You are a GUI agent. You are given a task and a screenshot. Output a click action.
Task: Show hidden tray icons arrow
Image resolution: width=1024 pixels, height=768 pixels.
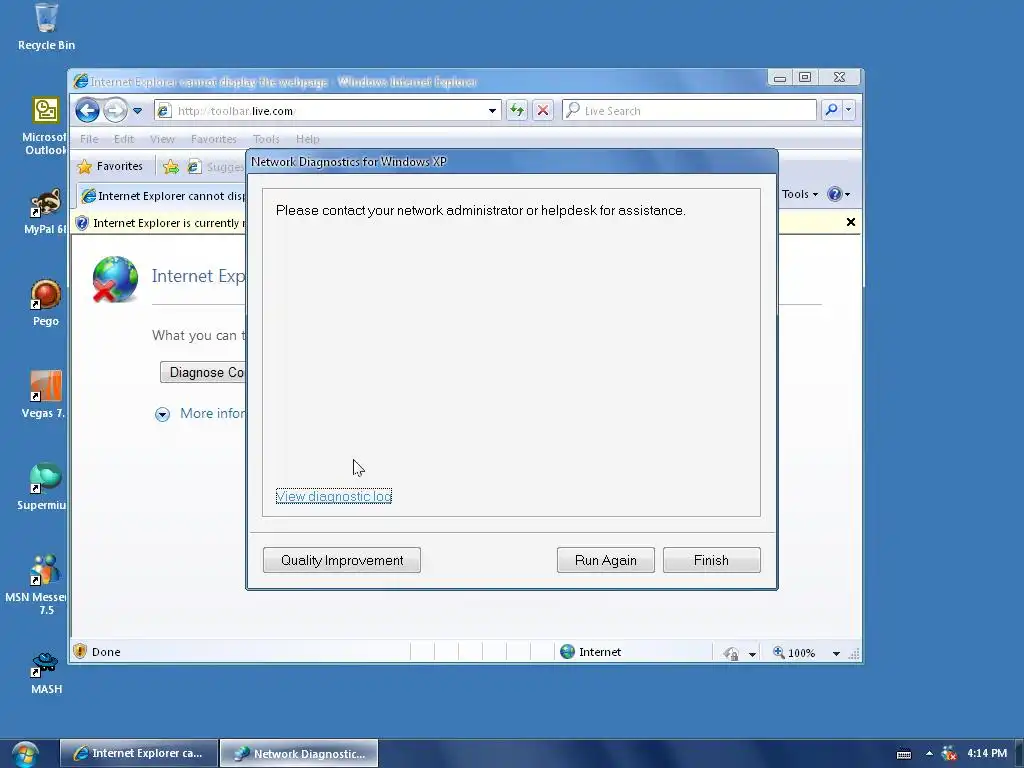(929, 754)
